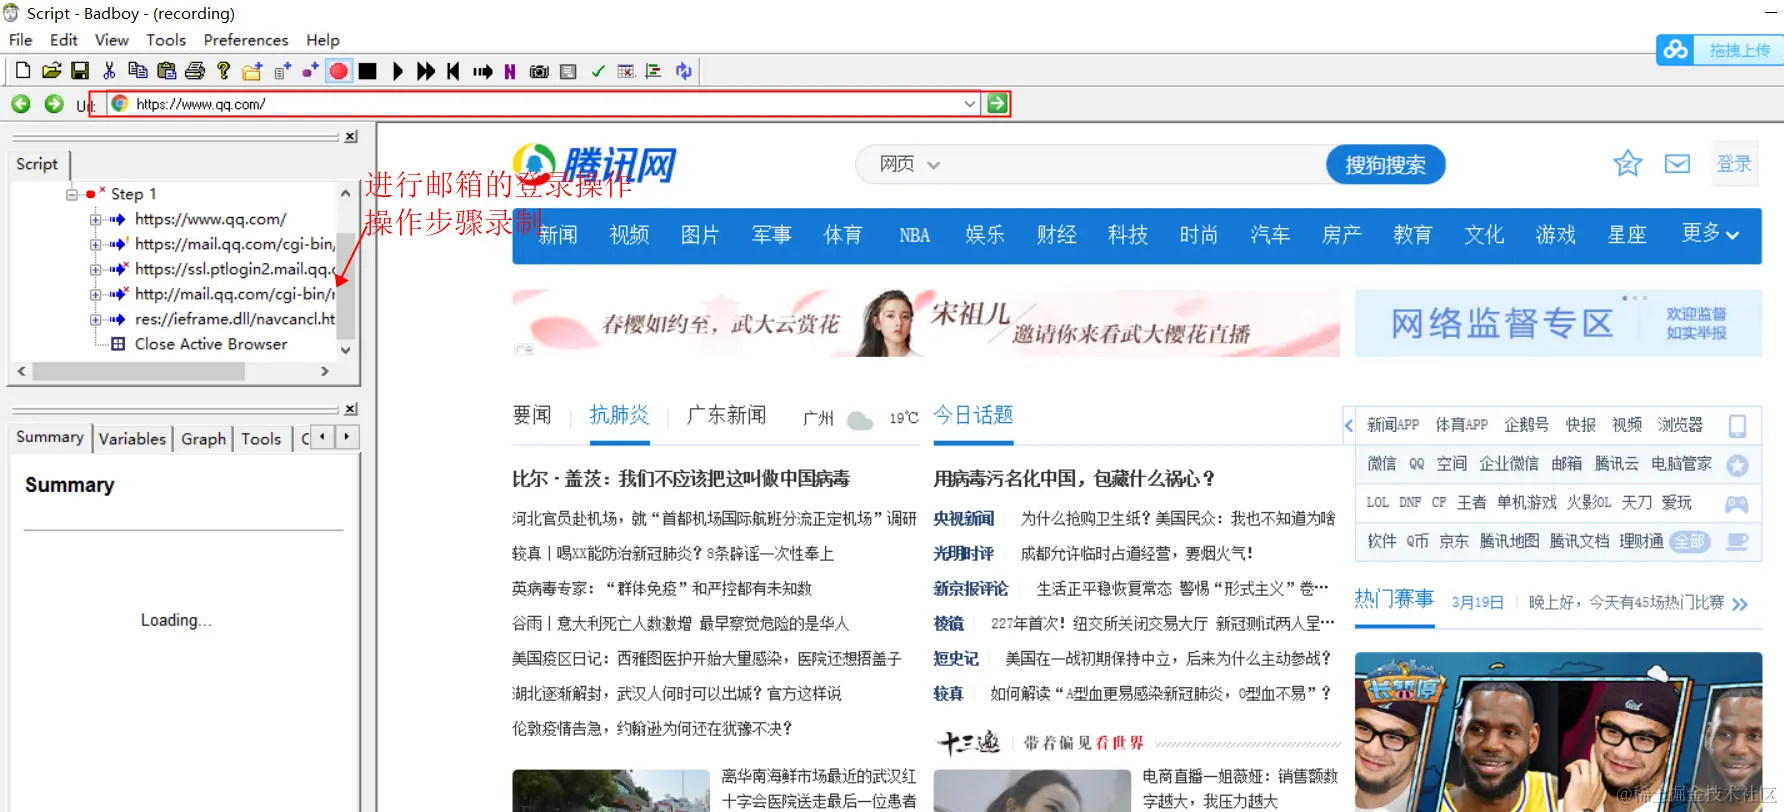
Task: Click the star favorites icon on the web page
Action: 1627,163
